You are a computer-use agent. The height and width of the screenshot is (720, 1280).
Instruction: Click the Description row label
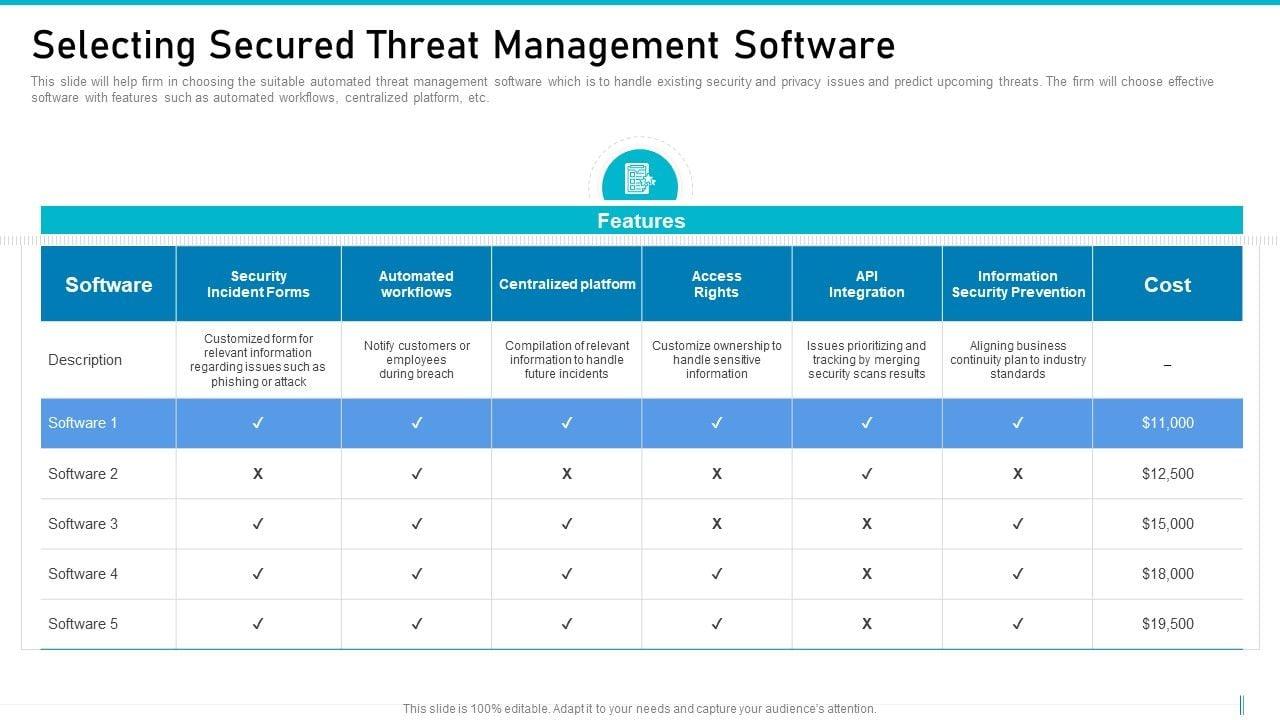tap(85, 360)
